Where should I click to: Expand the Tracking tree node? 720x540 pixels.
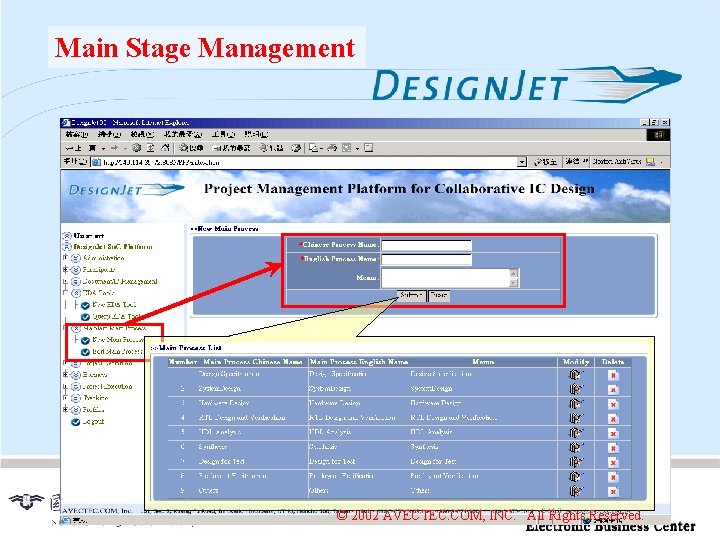click(x=66, y=398)
